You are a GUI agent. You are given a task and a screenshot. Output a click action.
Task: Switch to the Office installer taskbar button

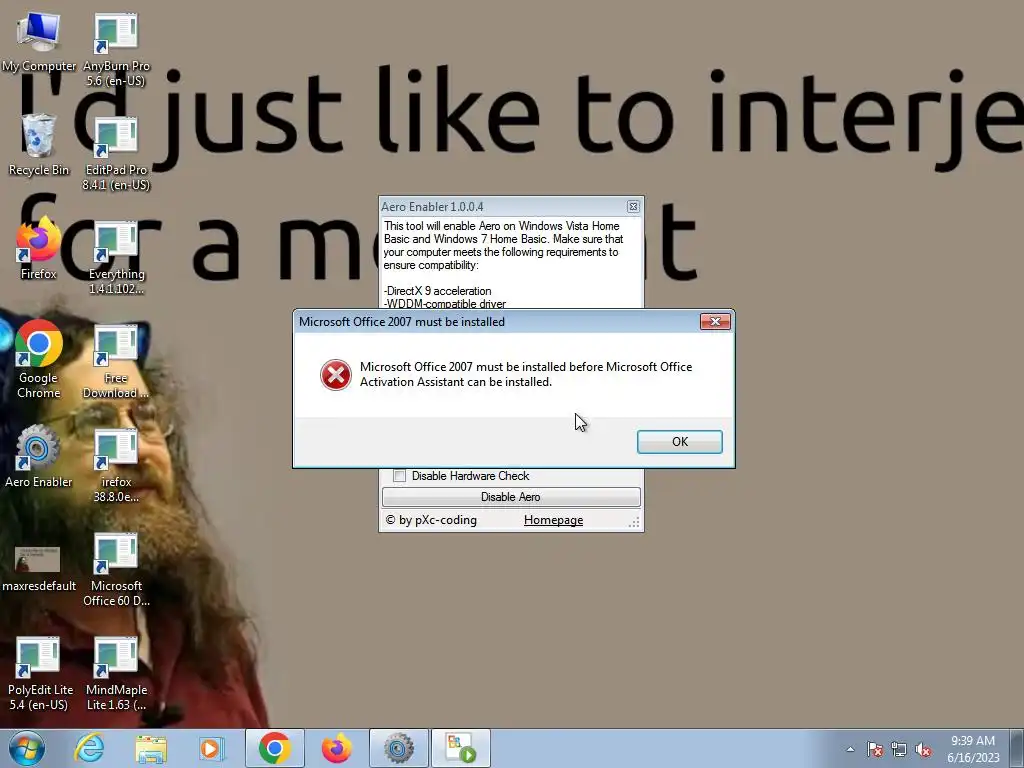coord(460,748)
